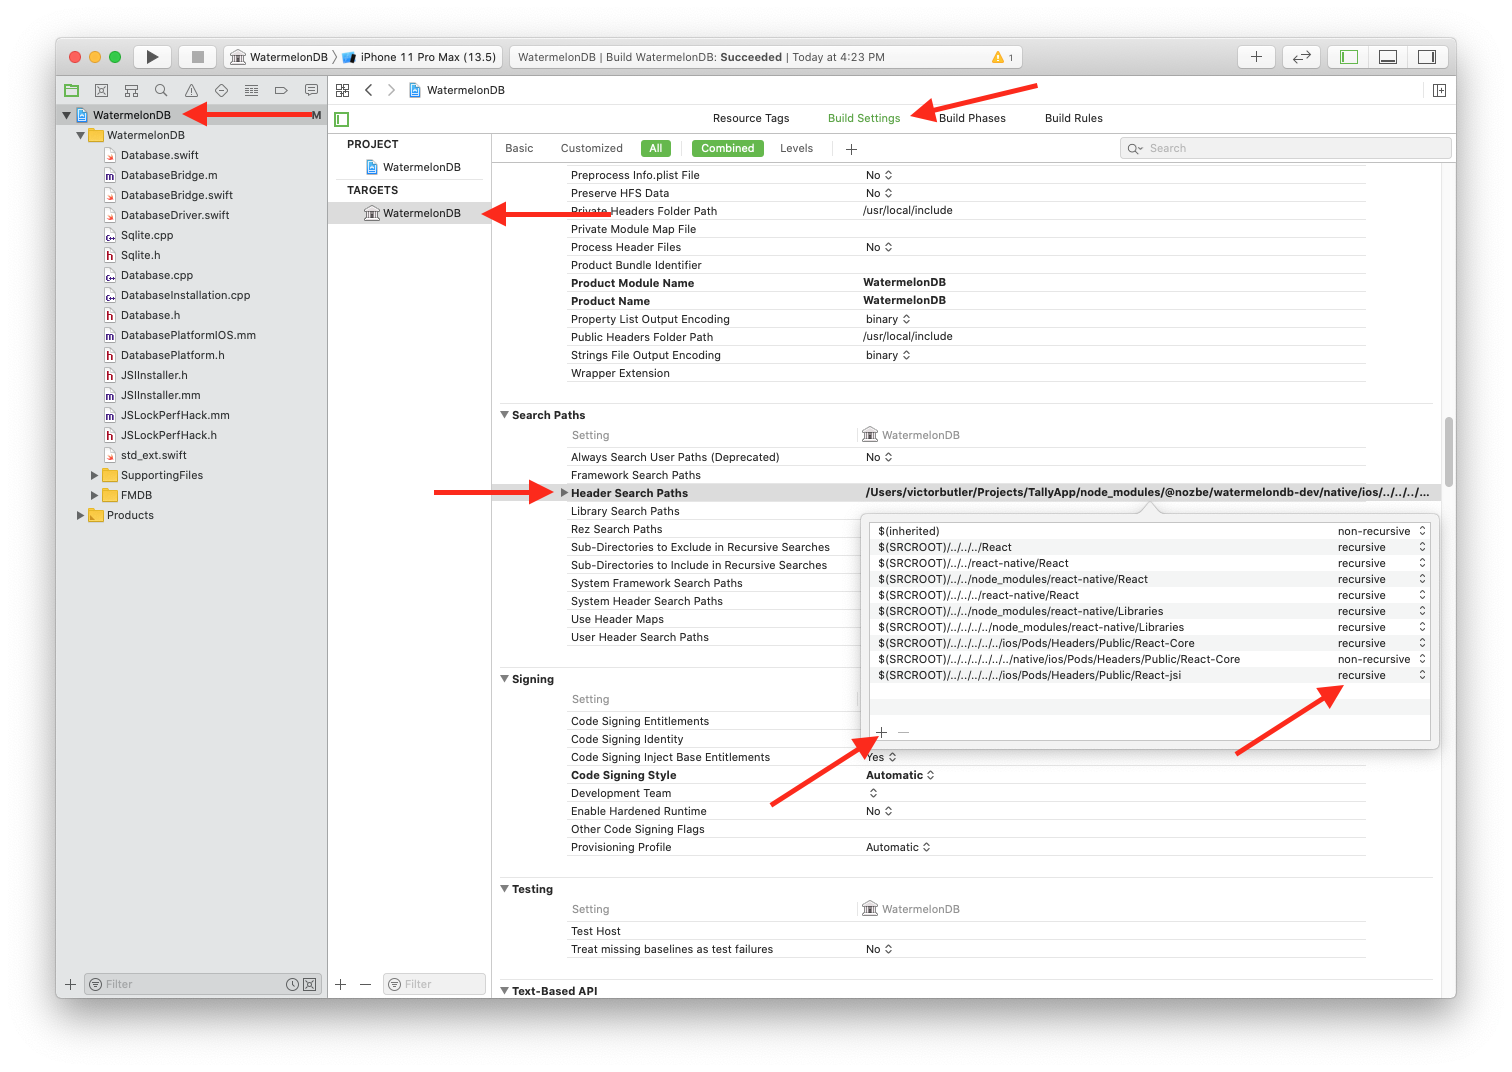
Task: Toggle the right inspector panel
Action: coord(1427,57)
